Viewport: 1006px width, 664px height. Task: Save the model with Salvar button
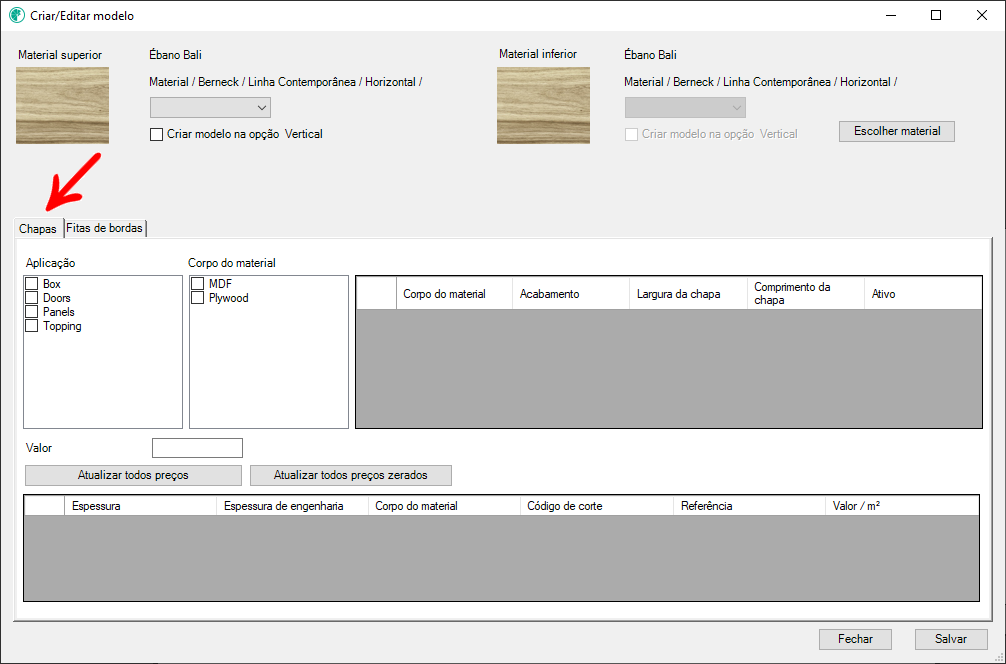click(x=951, y=639)
